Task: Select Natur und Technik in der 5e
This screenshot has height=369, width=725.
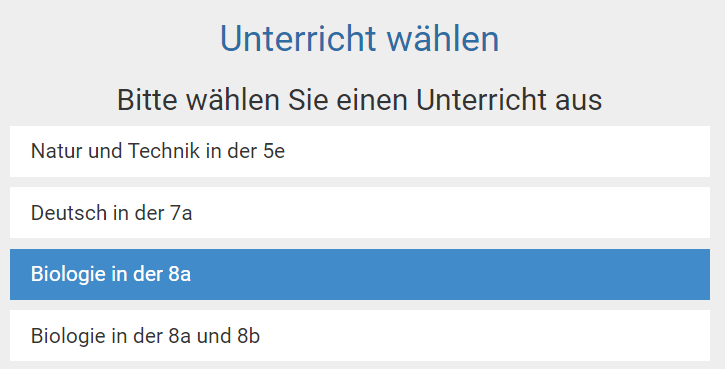Action: pos(360,151)
